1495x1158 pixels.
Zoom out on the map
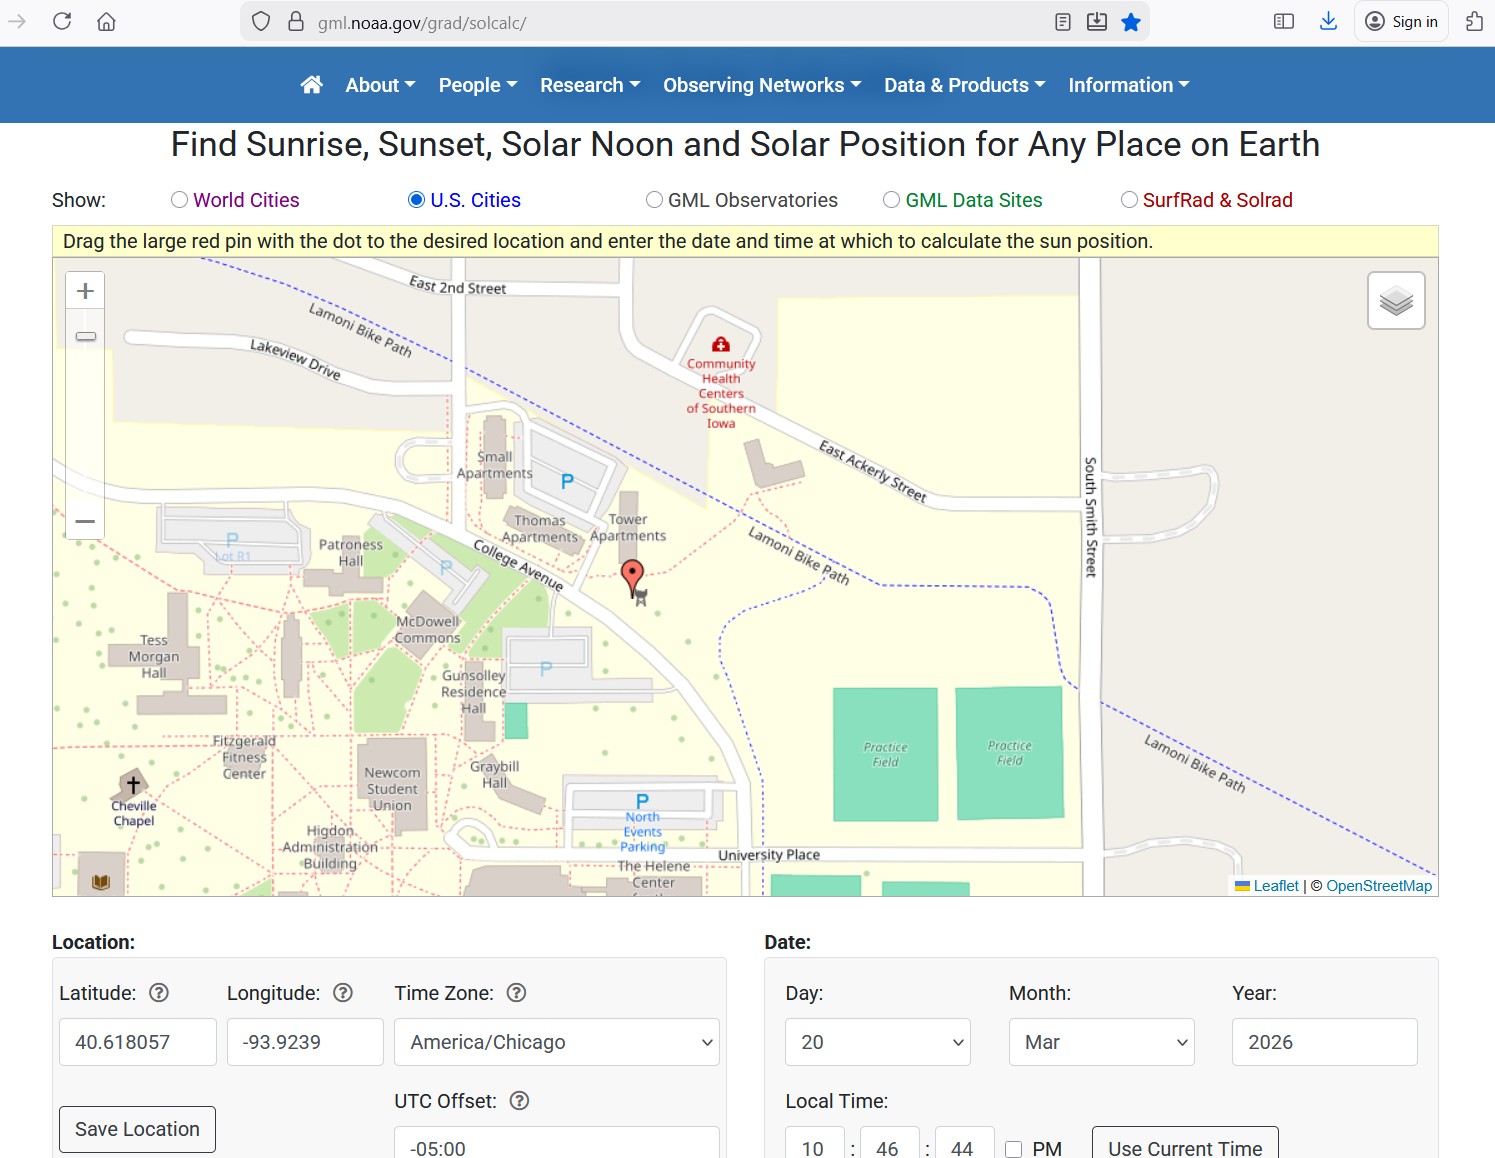pos(85,521)
